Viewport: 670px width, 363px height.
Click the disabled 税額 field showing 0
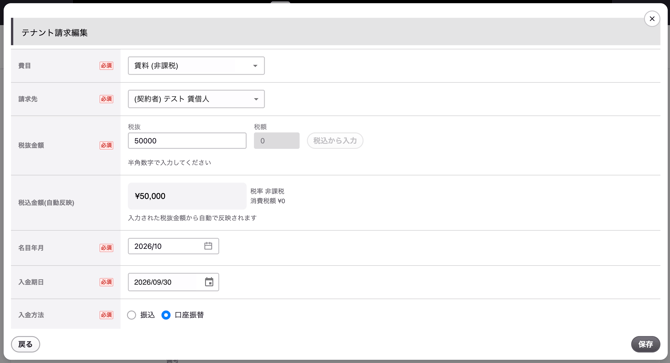click(x=276, y=141)
